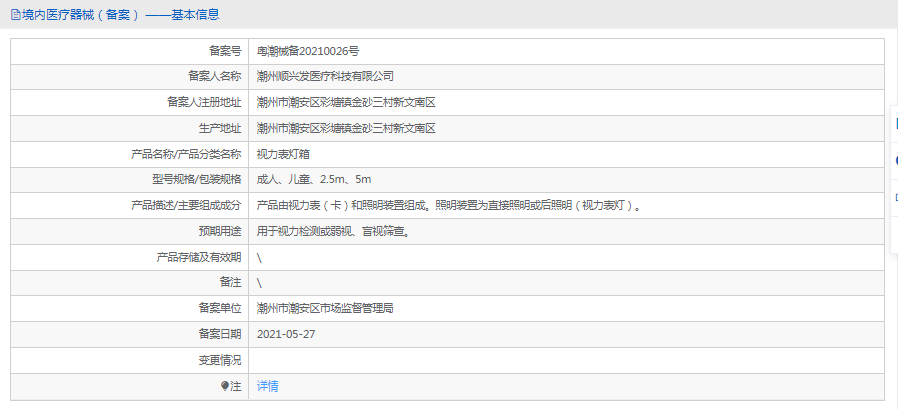
Task: Select the date 2021-05-27
Action: (x=286, y=334)
